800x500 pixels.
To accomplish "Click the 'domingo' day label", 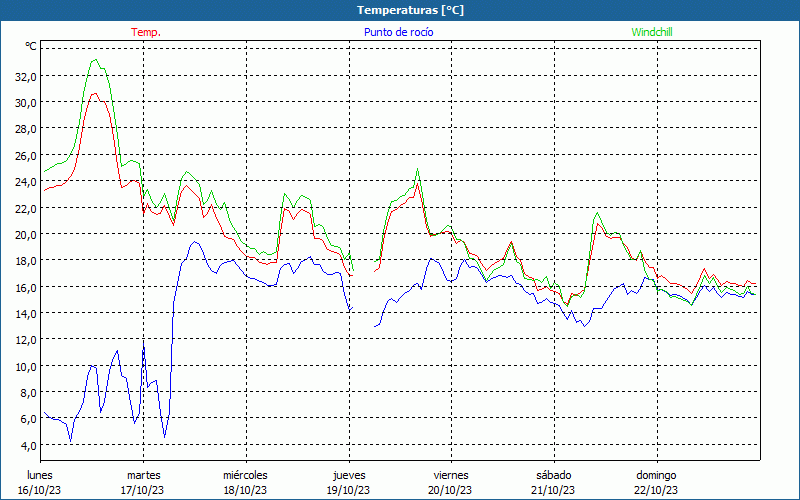I will pos(656,475).
